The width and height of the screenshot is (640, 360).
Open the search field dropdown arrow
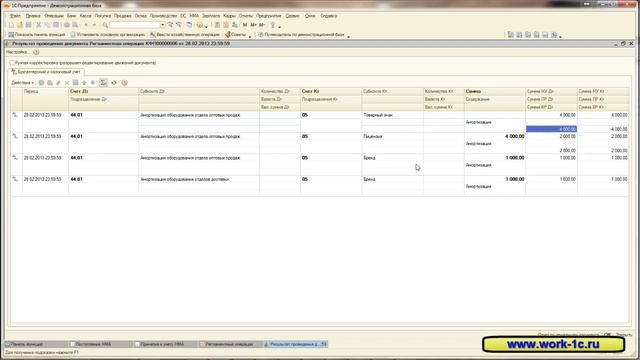pos(162,25)
